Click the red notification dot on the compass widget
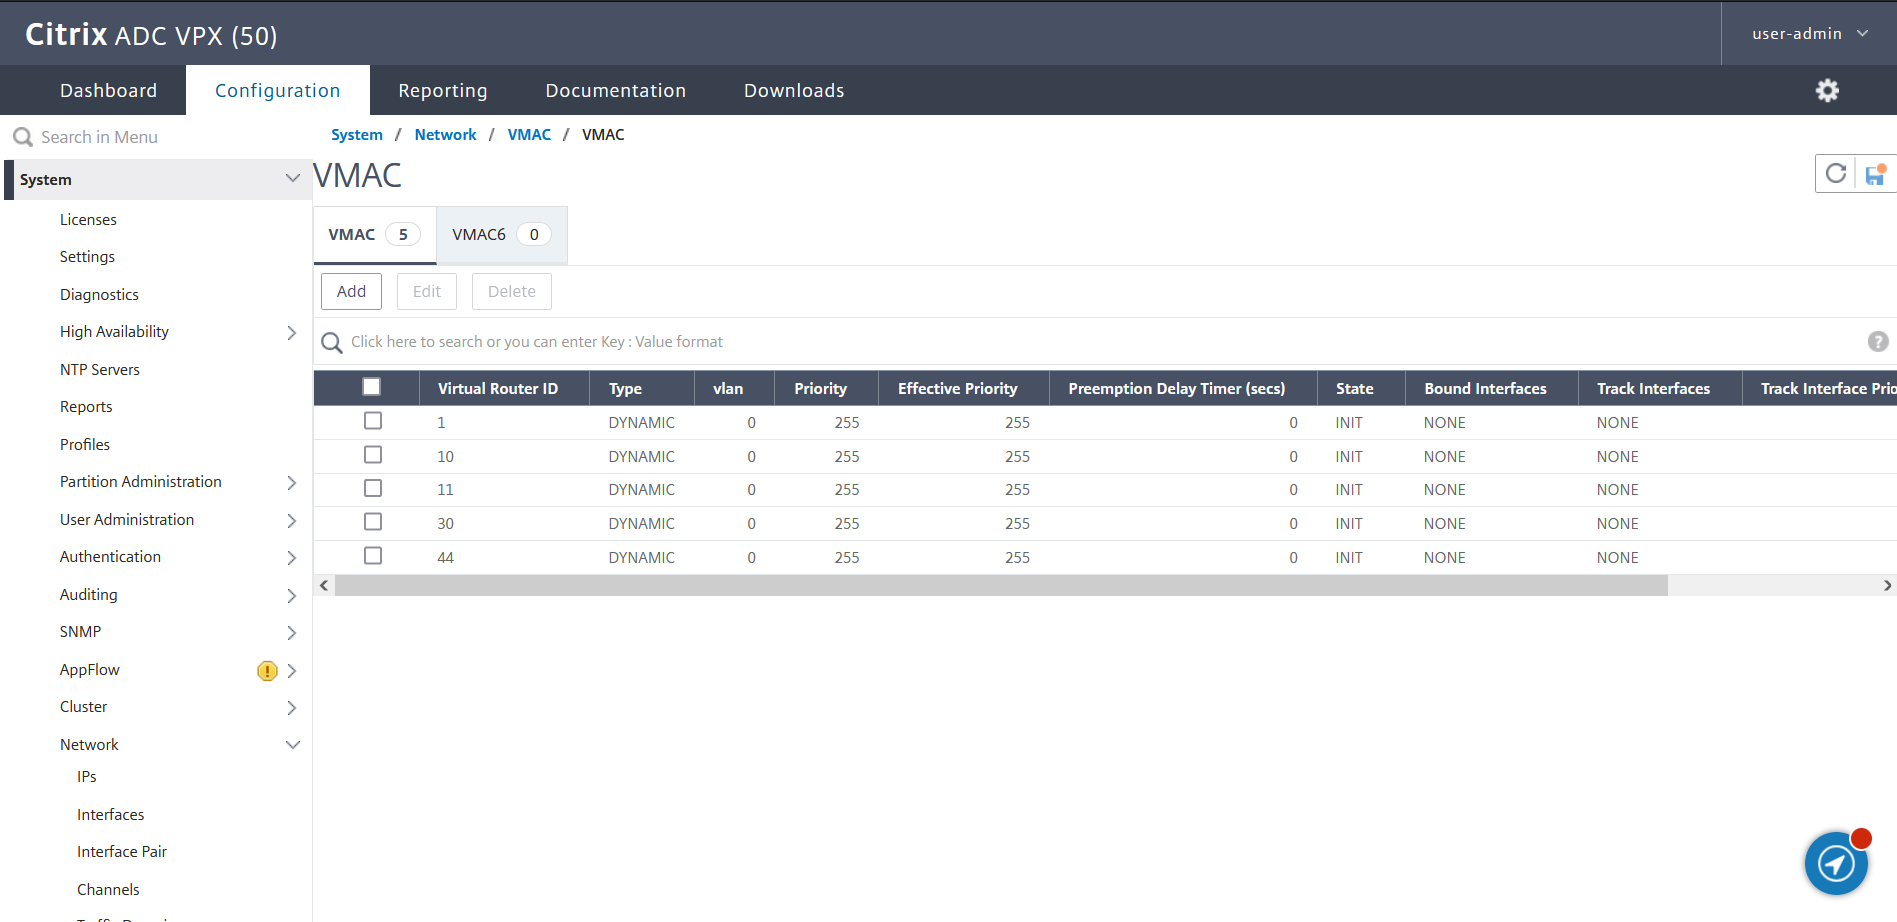 (x=1861, y=838)
